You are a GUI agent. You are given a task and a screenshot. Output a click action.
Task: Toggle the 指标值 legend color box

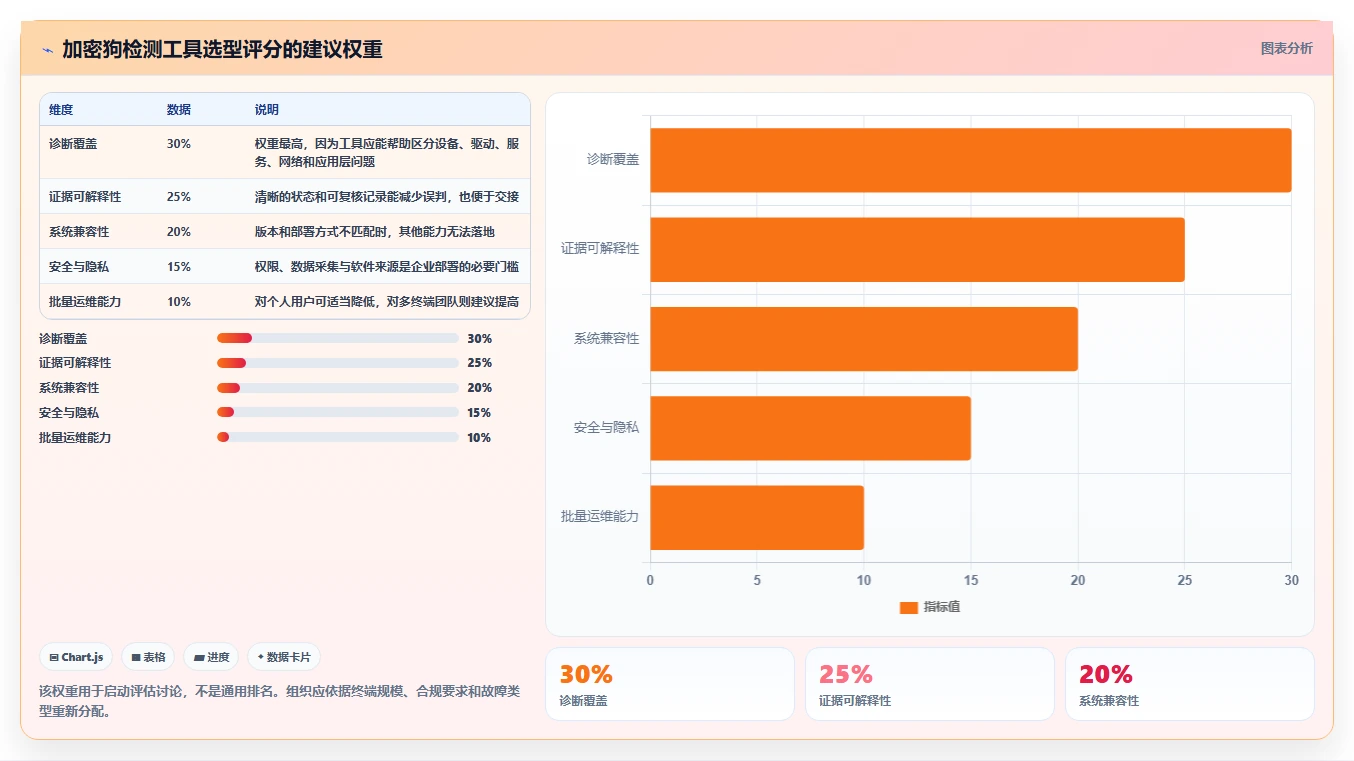point(908,607)
